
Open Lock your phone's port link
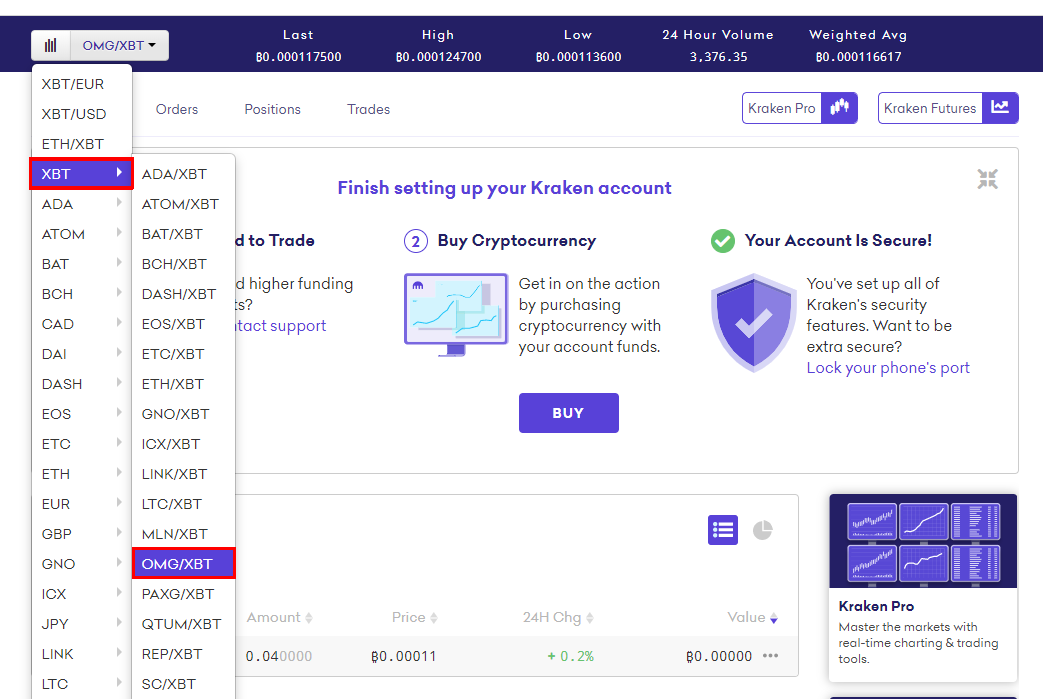click(888, 368)
